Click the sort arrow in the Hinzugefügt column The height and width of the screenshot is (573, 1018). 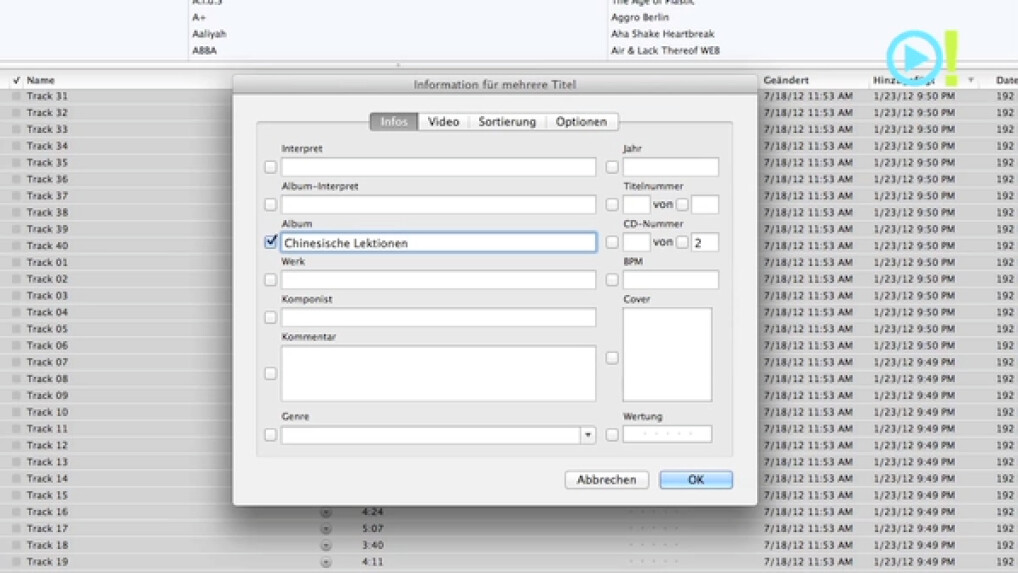[x=970, y=80]
